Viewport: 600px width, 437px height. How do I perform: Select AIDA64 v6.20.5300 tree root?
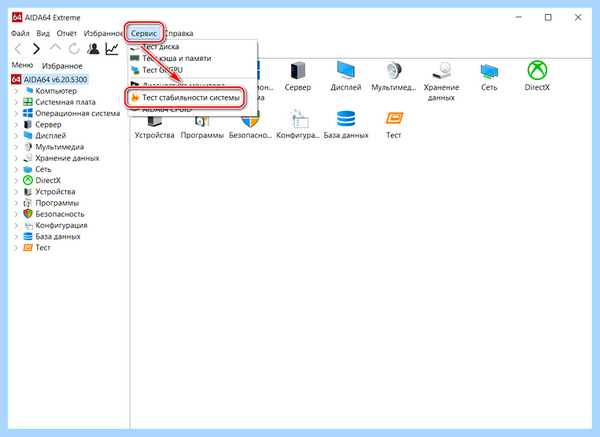pos(50,80)
